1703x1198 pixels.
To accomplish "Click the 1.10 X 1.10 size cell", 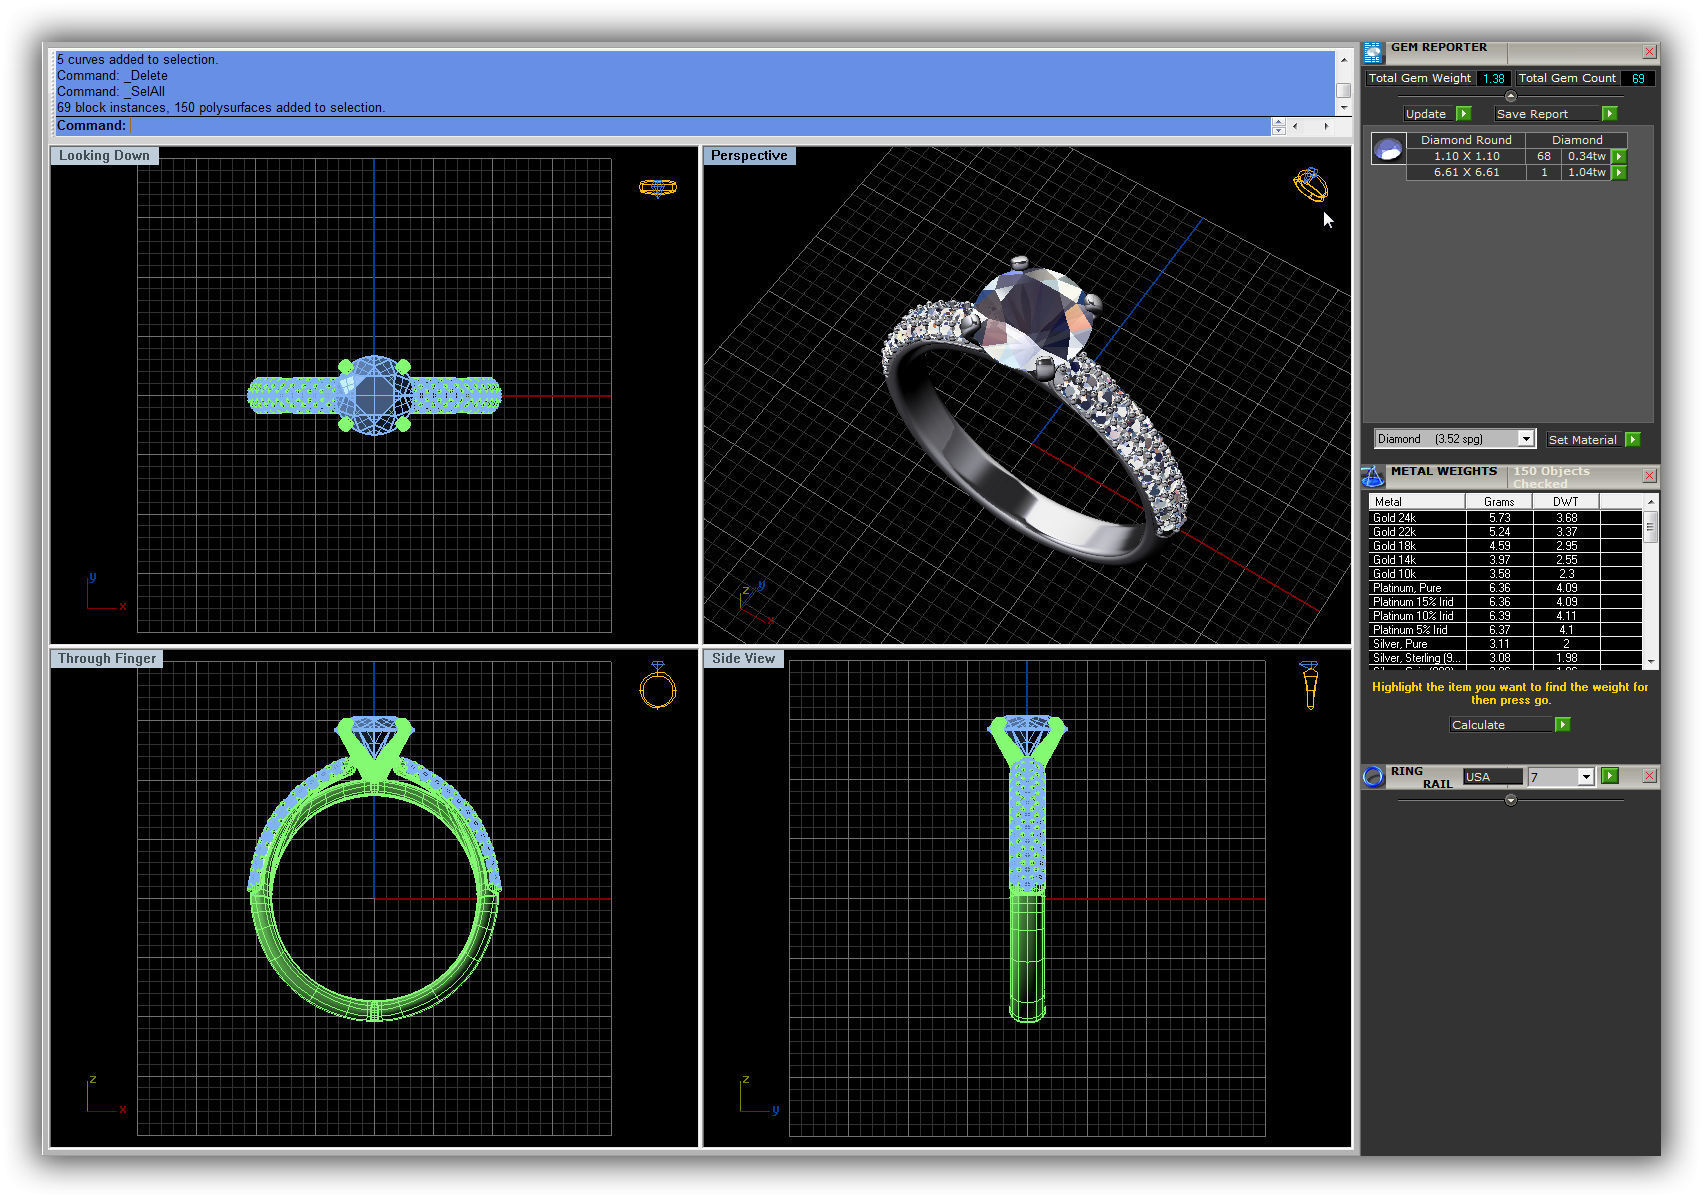I will click(x=1466, y=157).
